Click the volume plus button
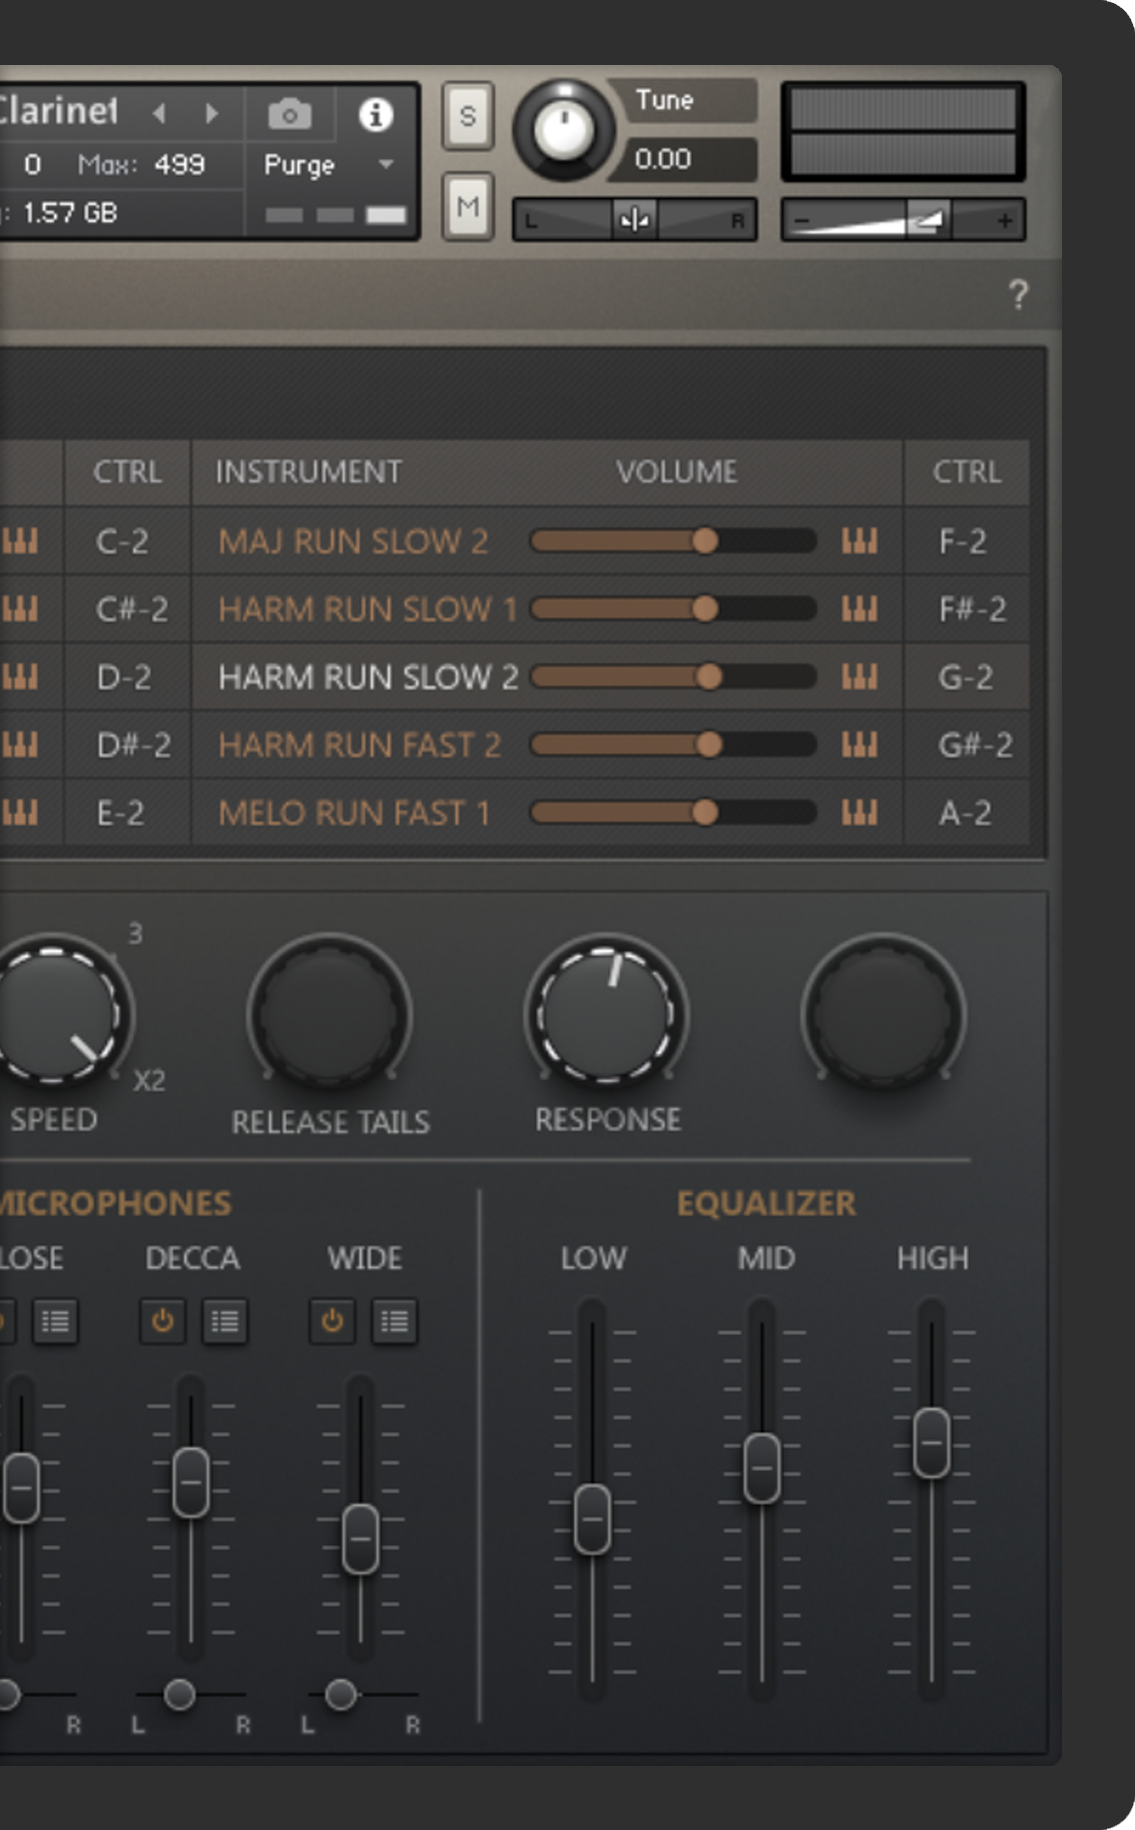The width and height of the screenshot is (1135, 1830). [1004, 220]
